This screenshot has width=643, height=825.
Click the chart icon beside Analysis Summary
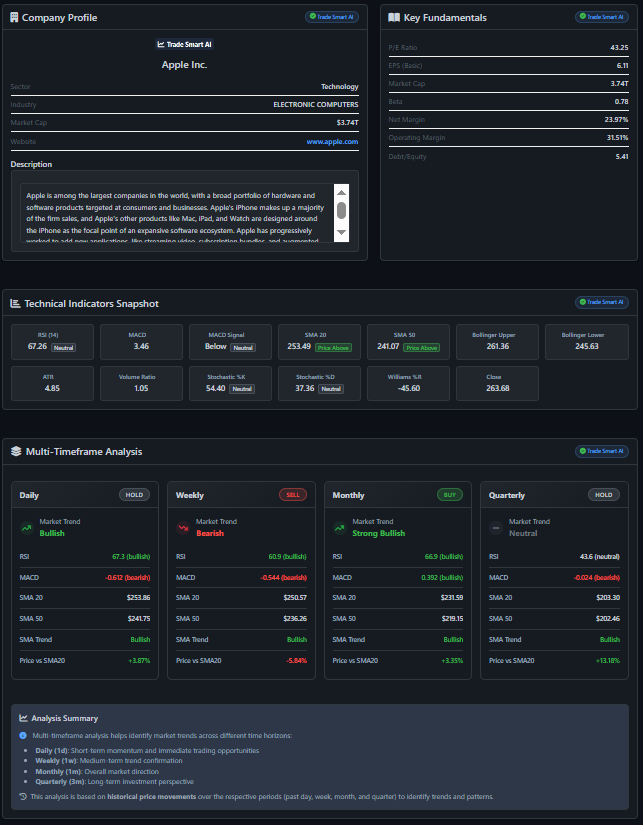pyautogui.click(x=24, y=718)
